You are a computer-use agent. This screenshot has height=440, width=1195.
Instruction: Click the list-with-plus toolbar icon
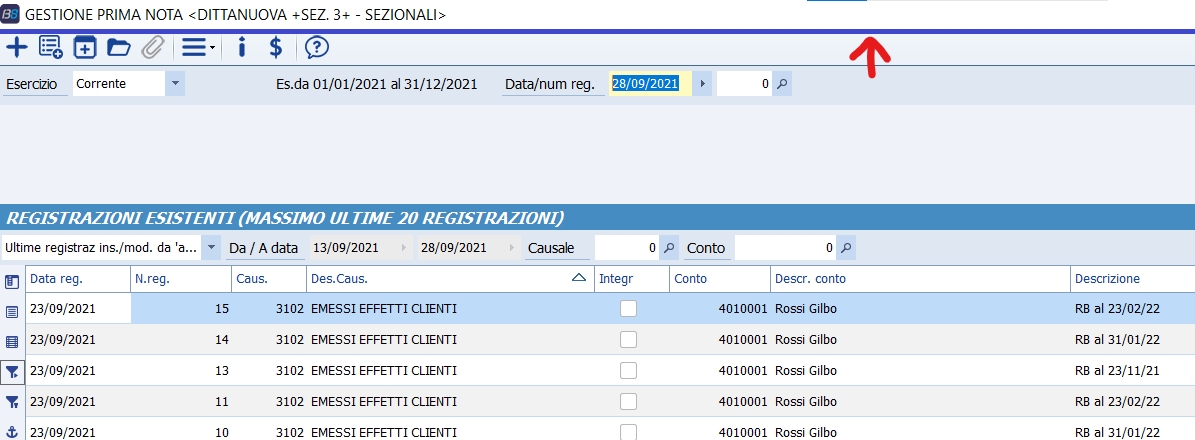pyautogui.click(x=50, y=47)
